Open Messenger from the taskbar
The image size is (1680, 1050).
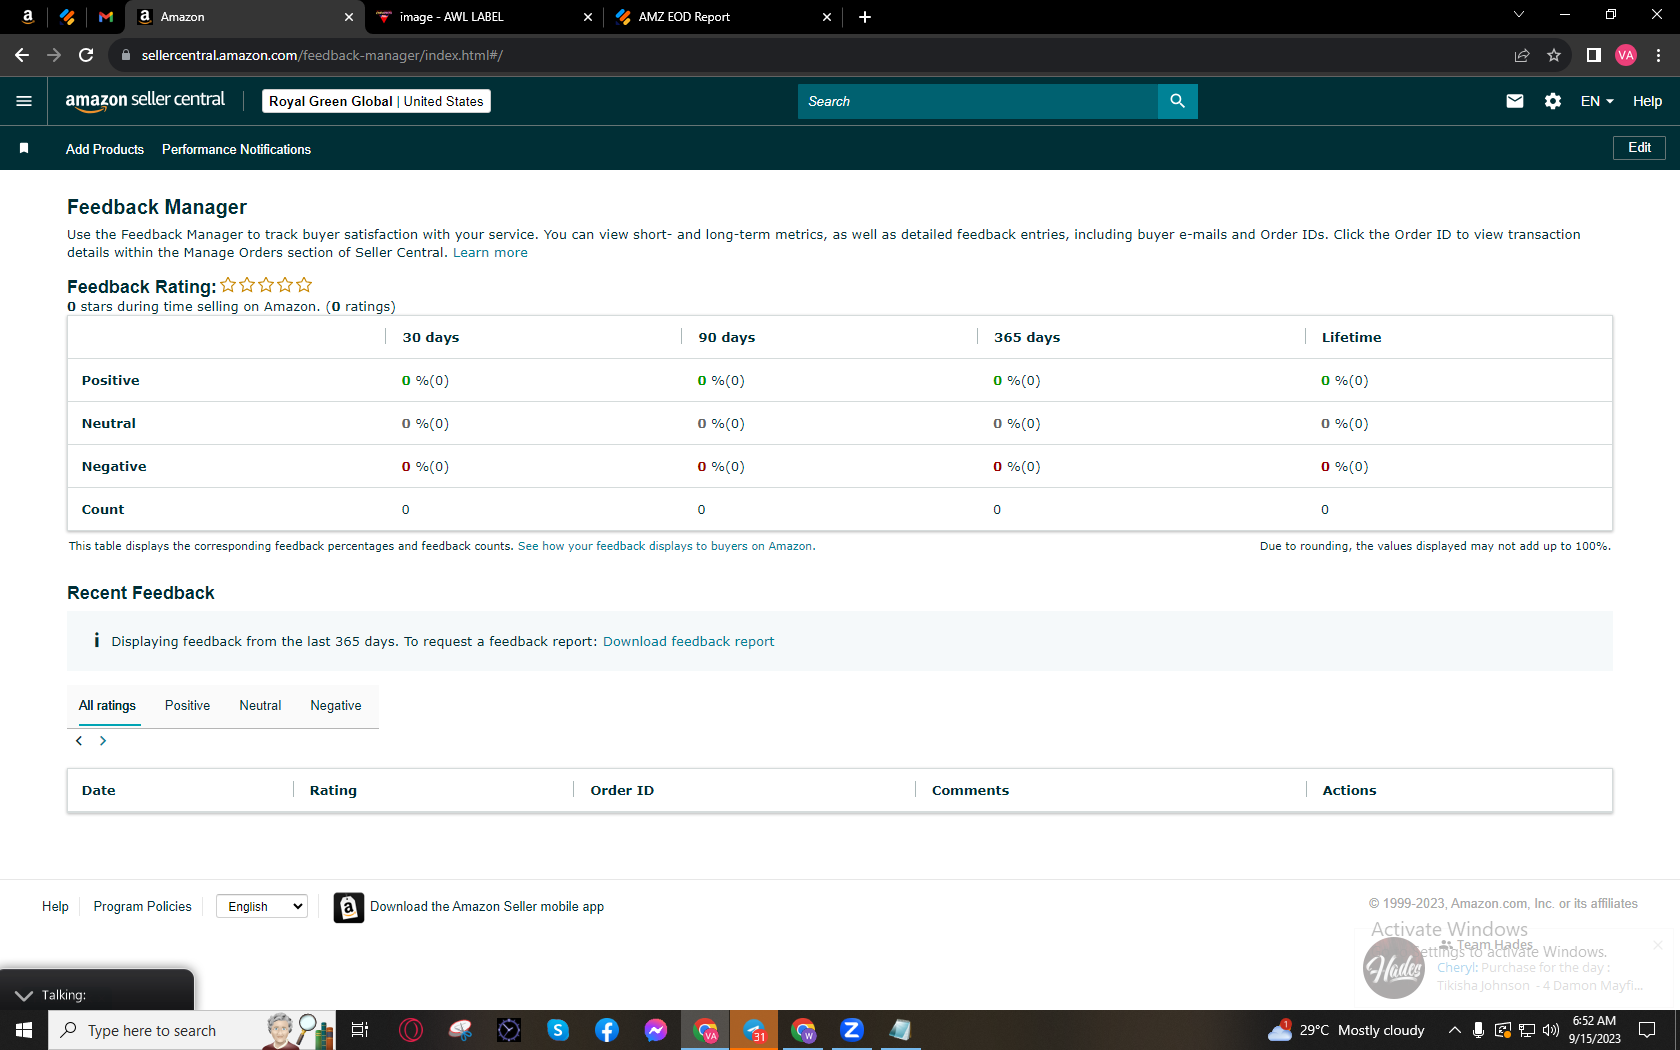pos(656,1030)
